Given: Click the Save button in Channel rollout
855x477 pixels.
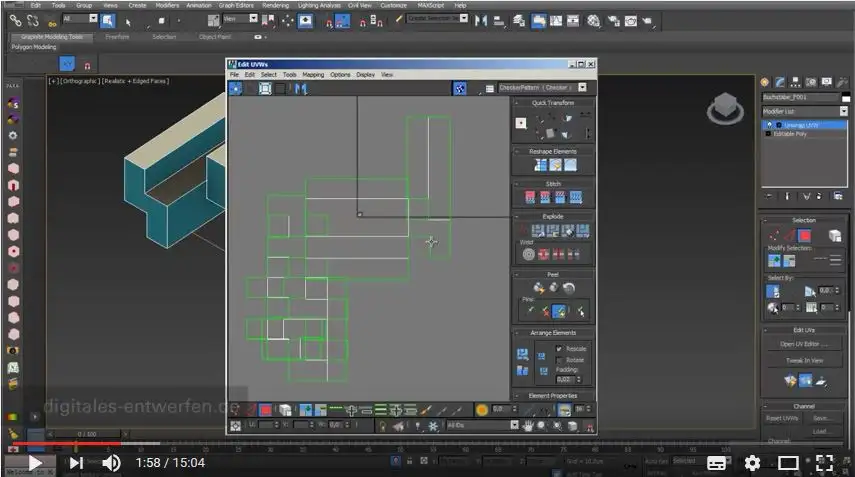Looking at the screenshot, I should click(x=821, y=418).
